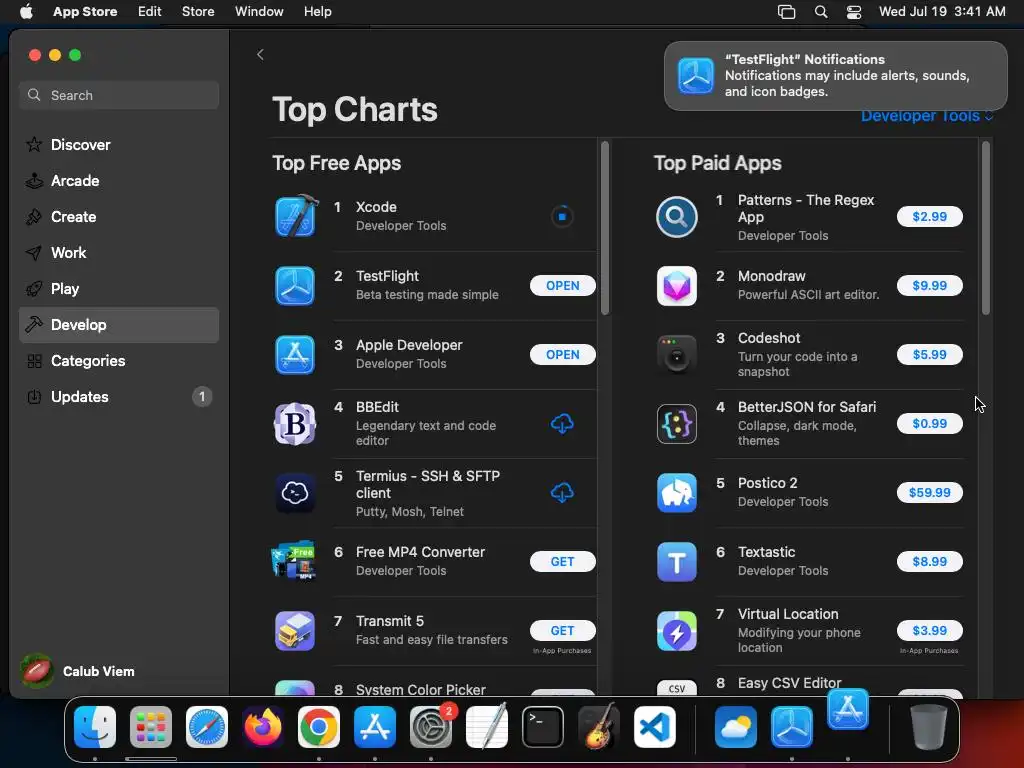Open GarageBand from the Dock
This screenshot has height=768, width=1024.
coord(599,727)
